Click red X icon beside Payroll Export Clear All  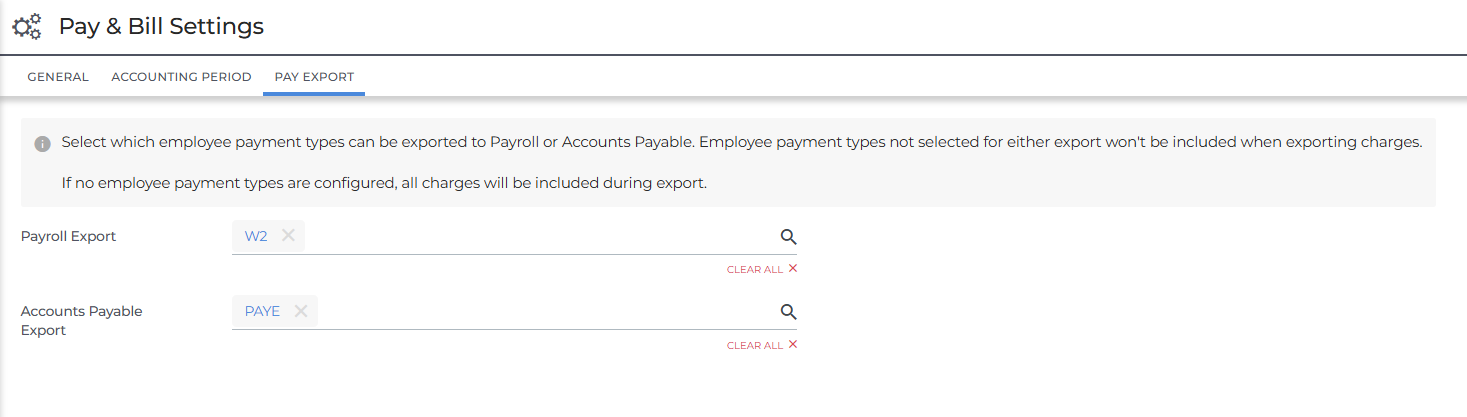(793, 269)
